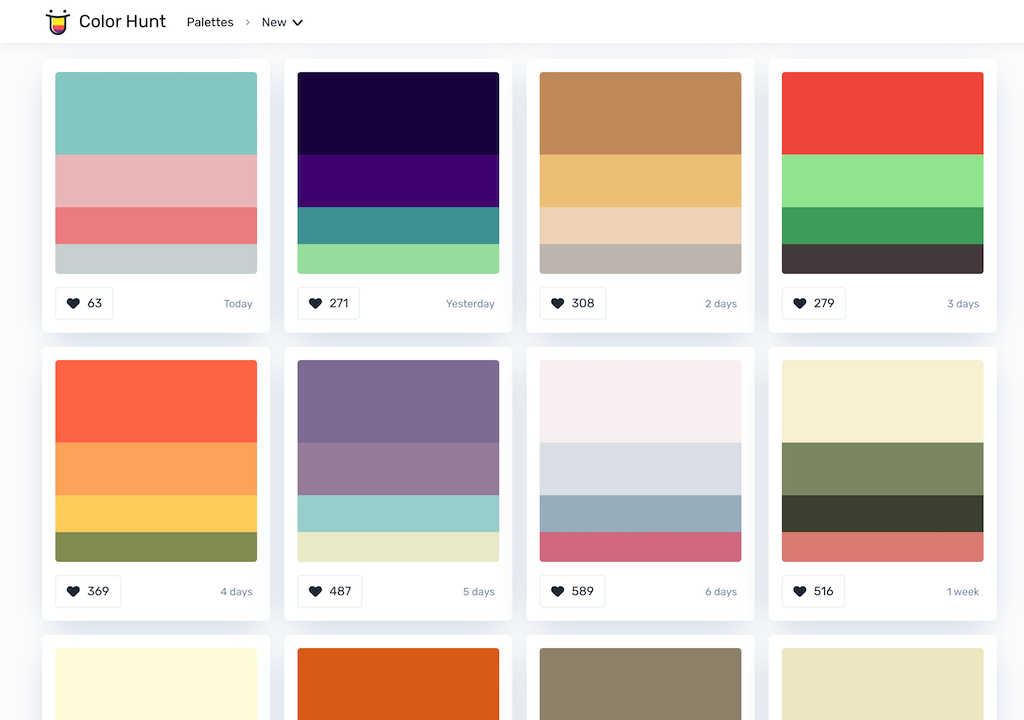The width and height of the screenshot is (1024, 720).
Task: Select the pale pink swatch in the 6 days palette
Action: tap(641, 402)
